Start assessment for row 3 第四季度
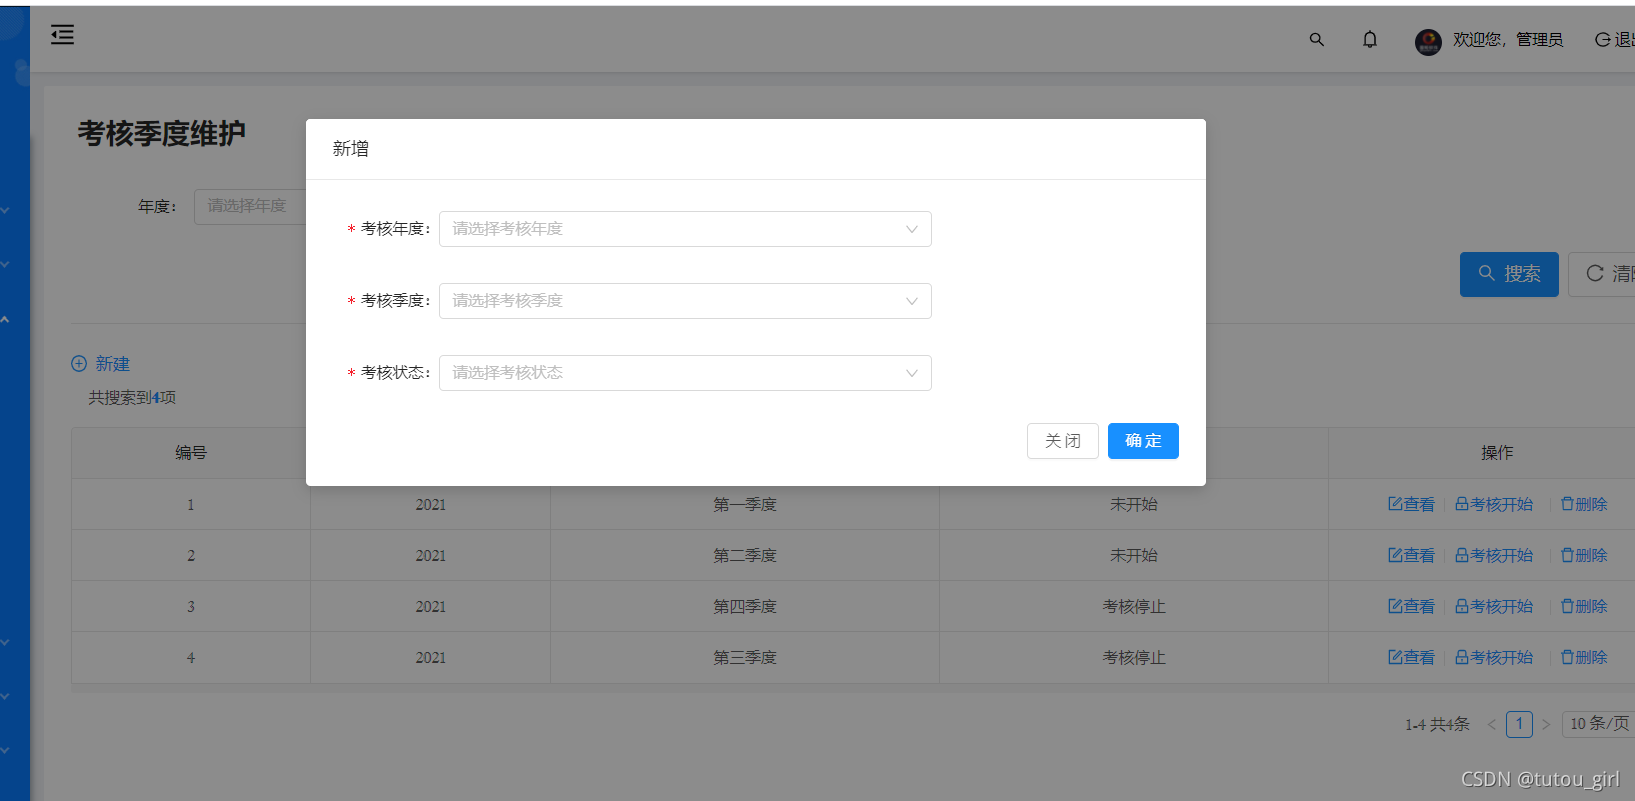This screenshot has width=1635, height=801. [1494, 607]
